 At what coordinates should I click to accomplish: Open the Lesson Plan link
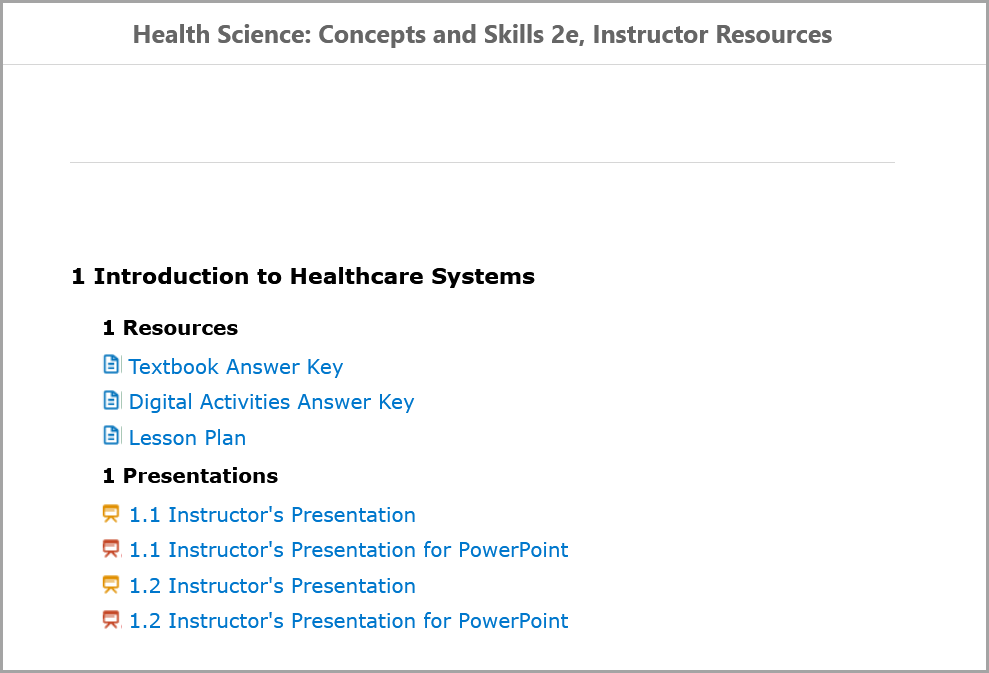point(187,438)
